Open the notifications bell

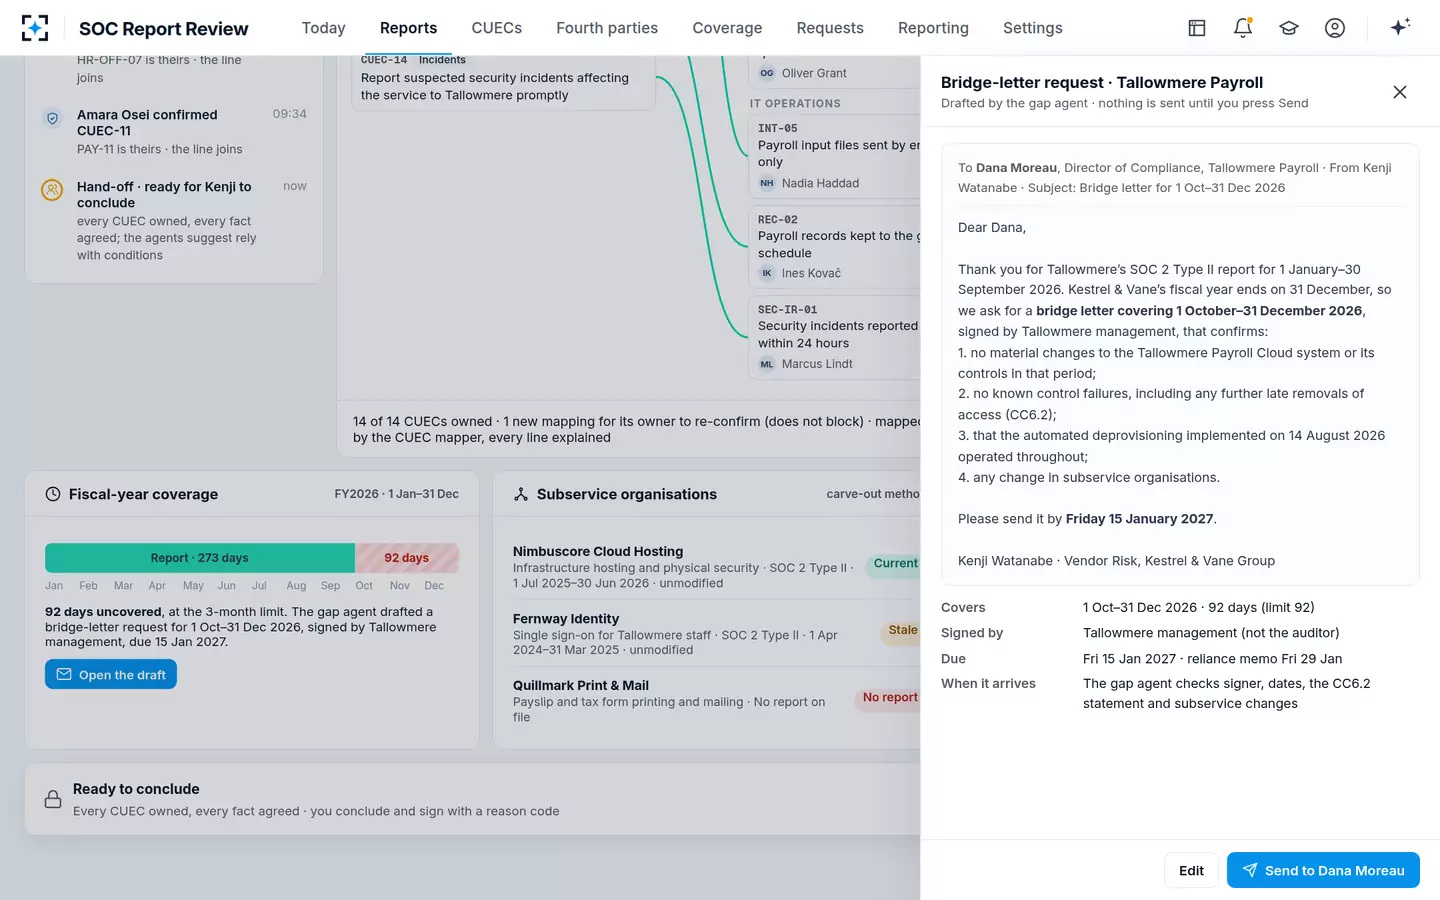coord(1243,28)
